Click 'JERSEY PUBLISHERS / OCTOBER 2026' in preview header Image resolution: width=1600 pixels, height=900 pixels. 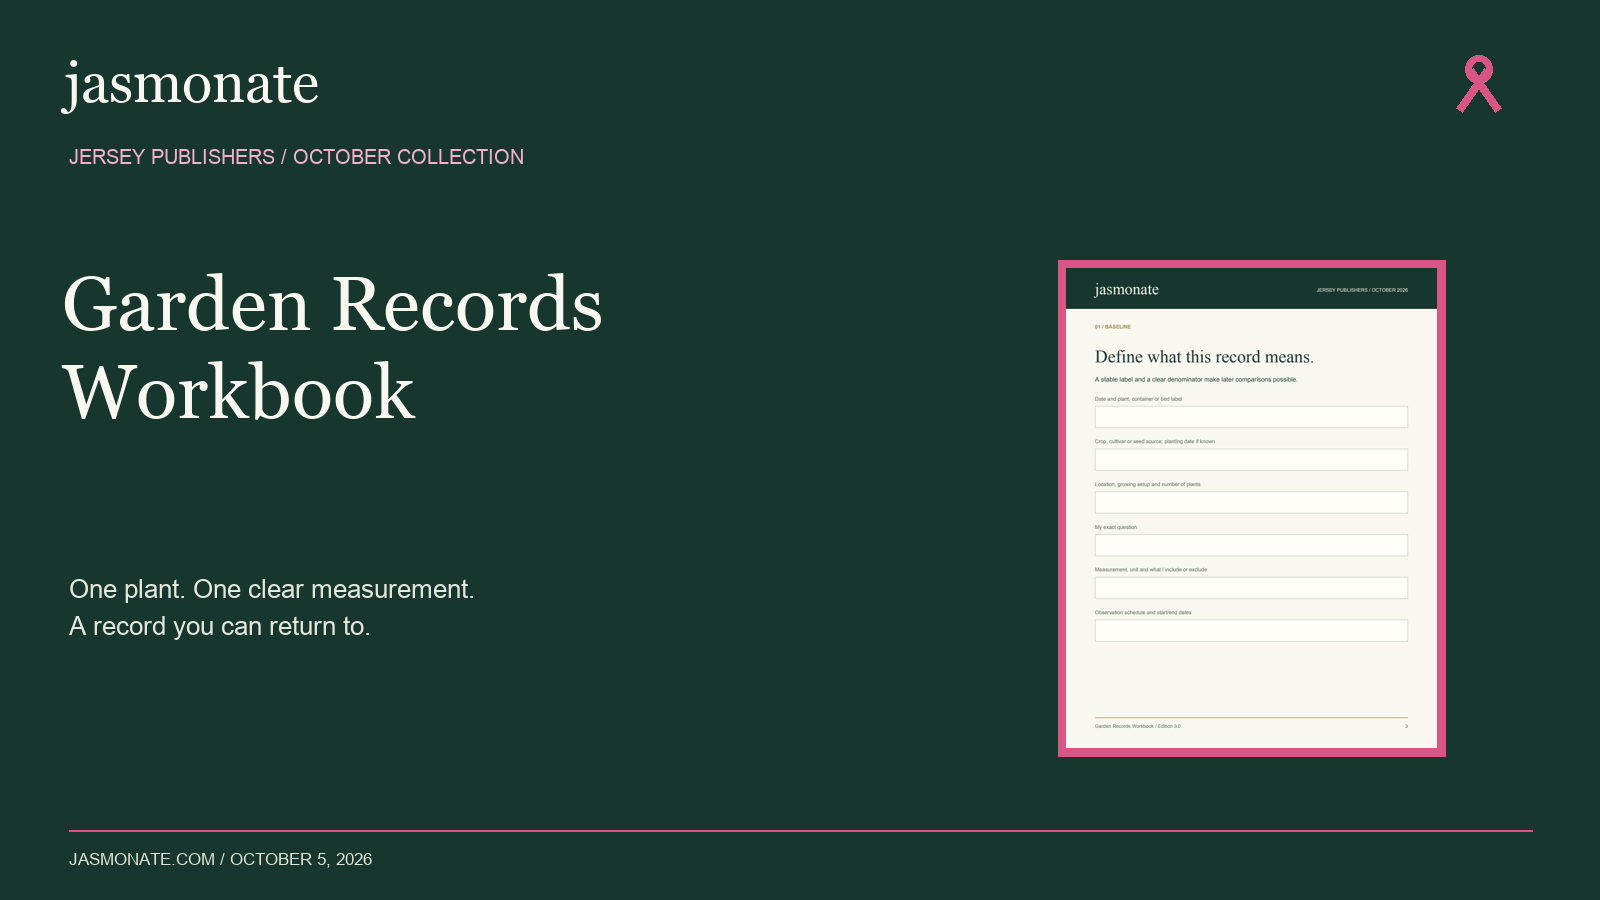pos(1362,290)
